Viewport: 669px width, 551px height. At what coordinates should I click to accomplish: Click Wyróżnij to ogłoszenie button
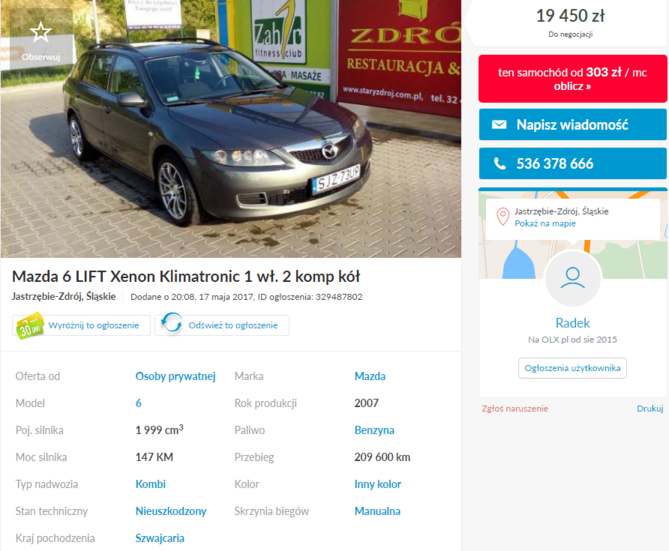click(x=81, y=325)
